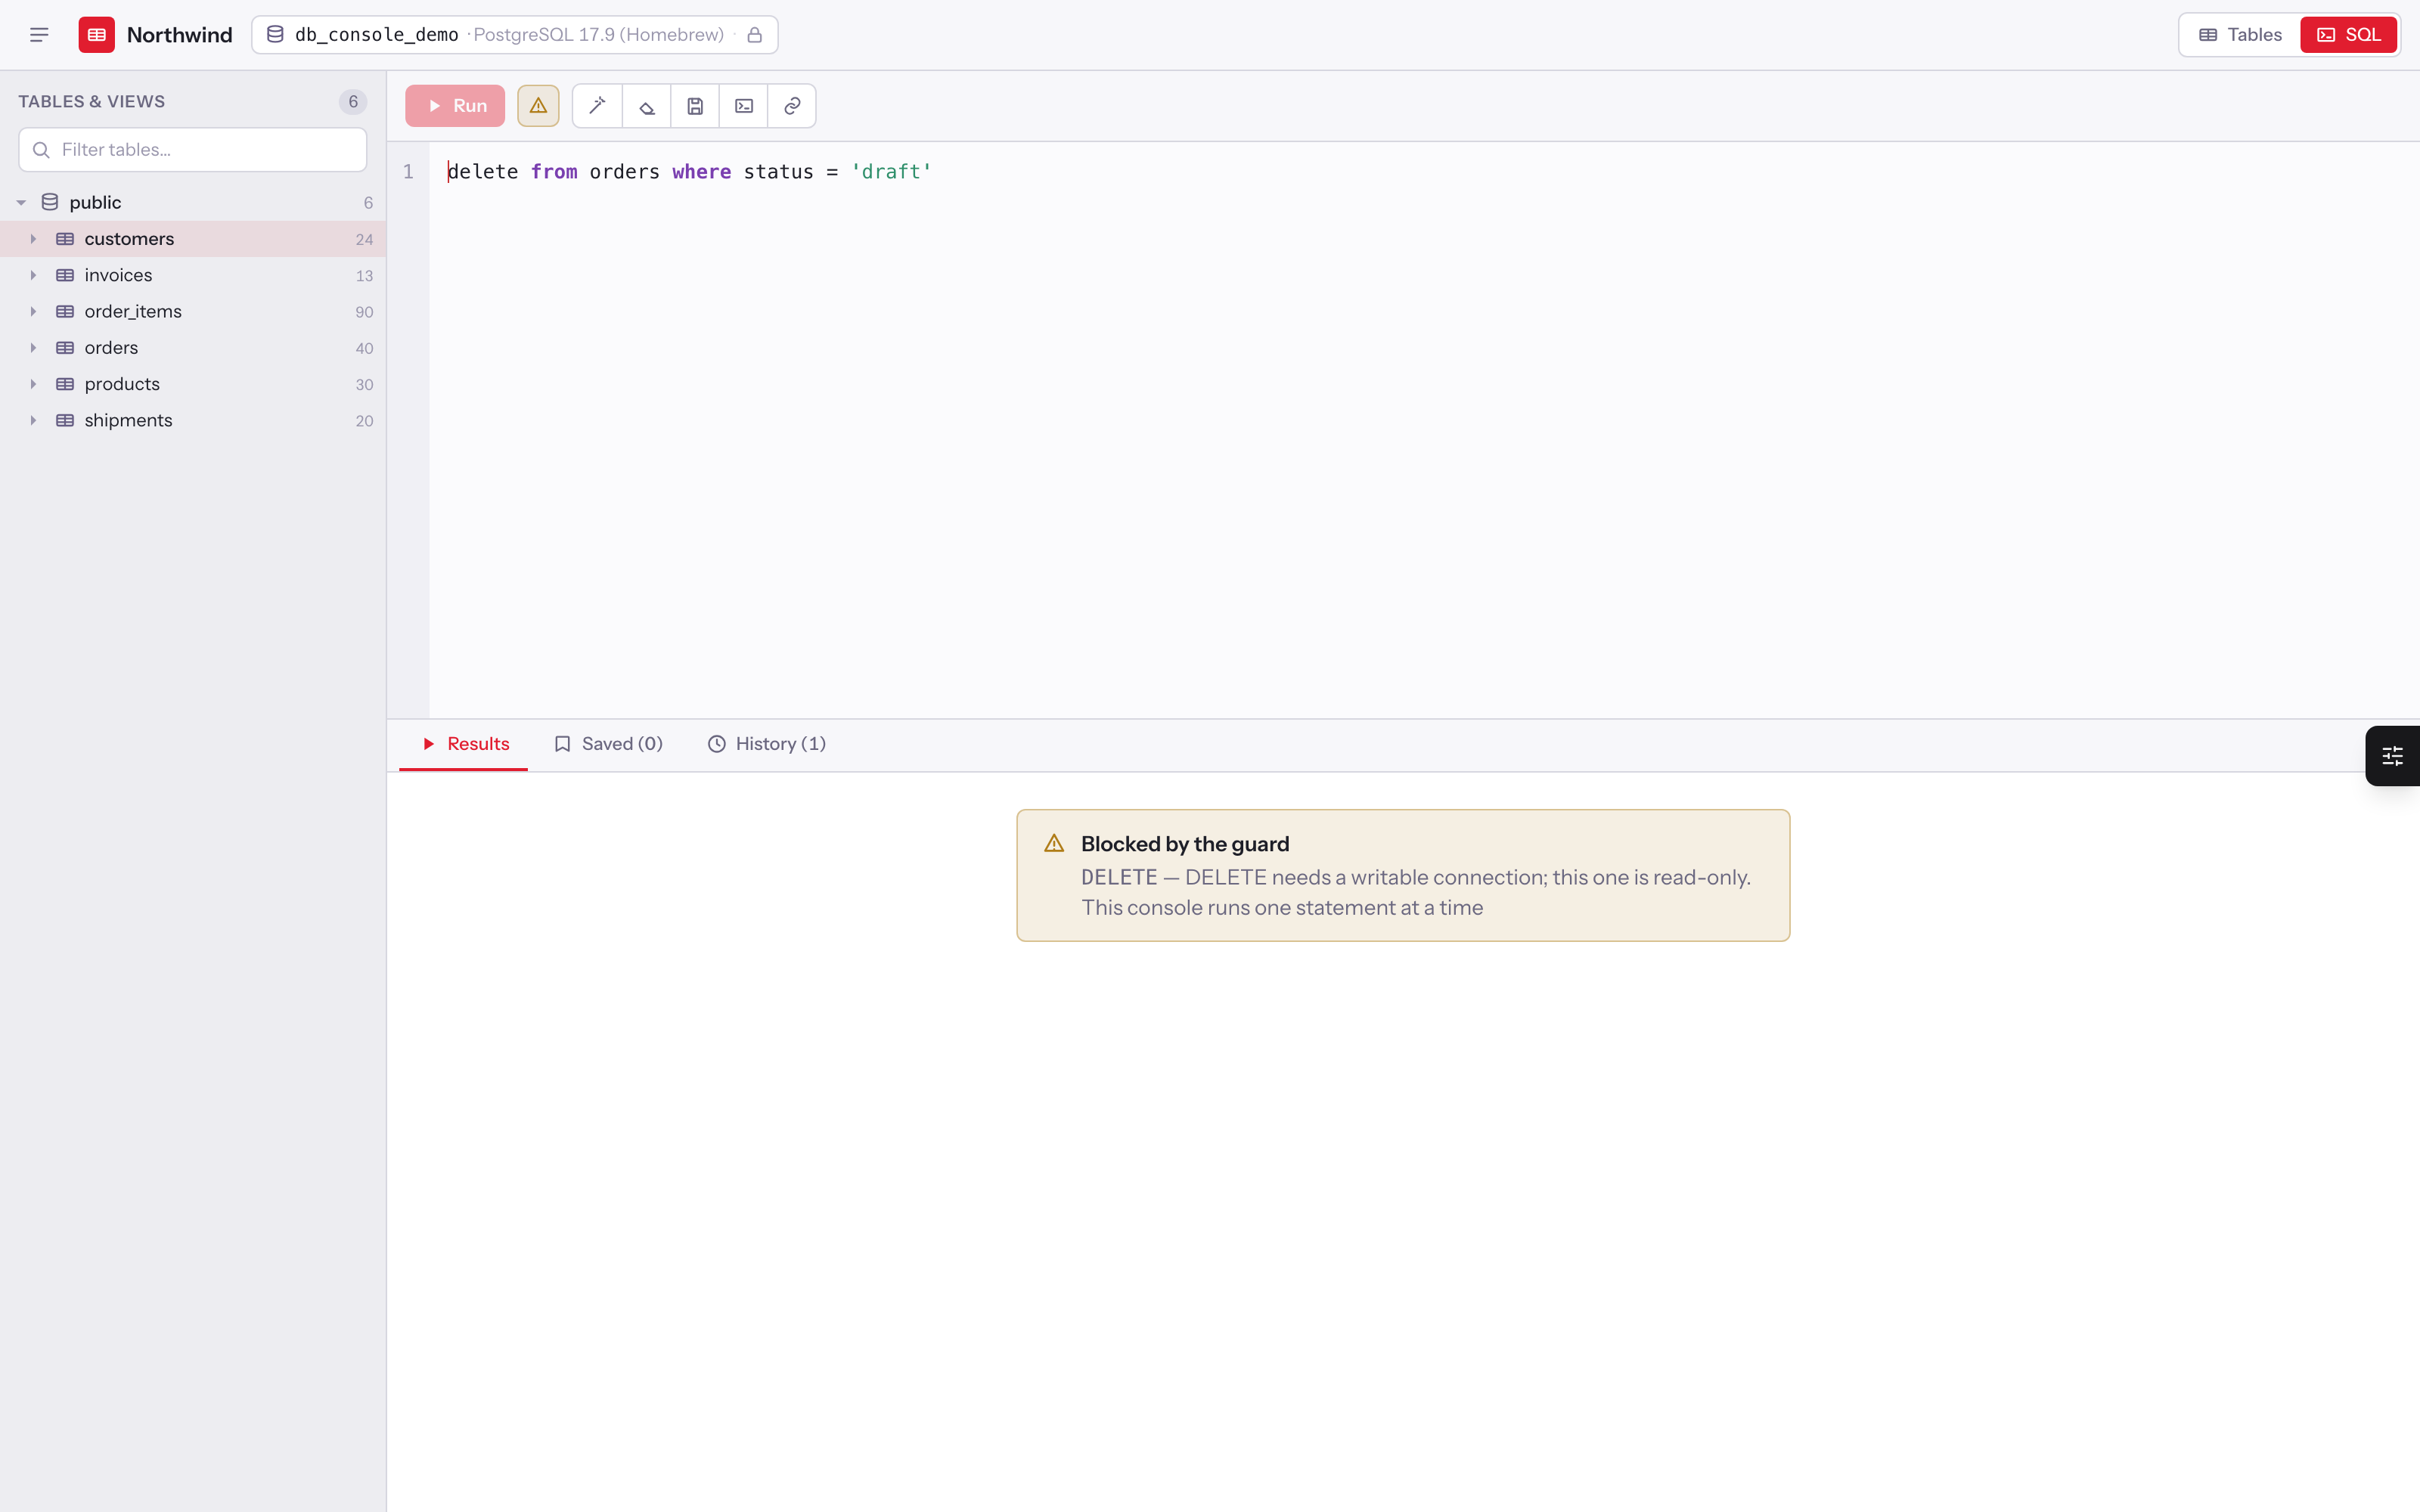This screenshot has height=1512, width=2420.
Task: Click the 'draft' string in the query
Action: click(x=891, y=172)
